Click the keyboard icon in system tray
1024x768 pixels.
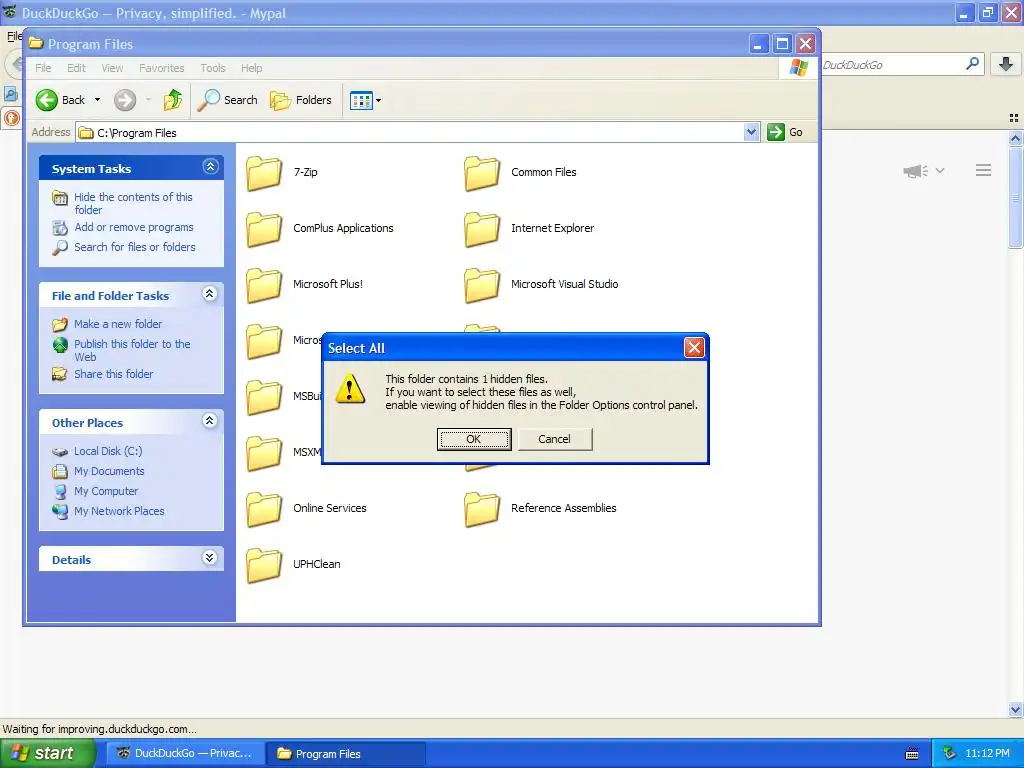click(912, 754)
